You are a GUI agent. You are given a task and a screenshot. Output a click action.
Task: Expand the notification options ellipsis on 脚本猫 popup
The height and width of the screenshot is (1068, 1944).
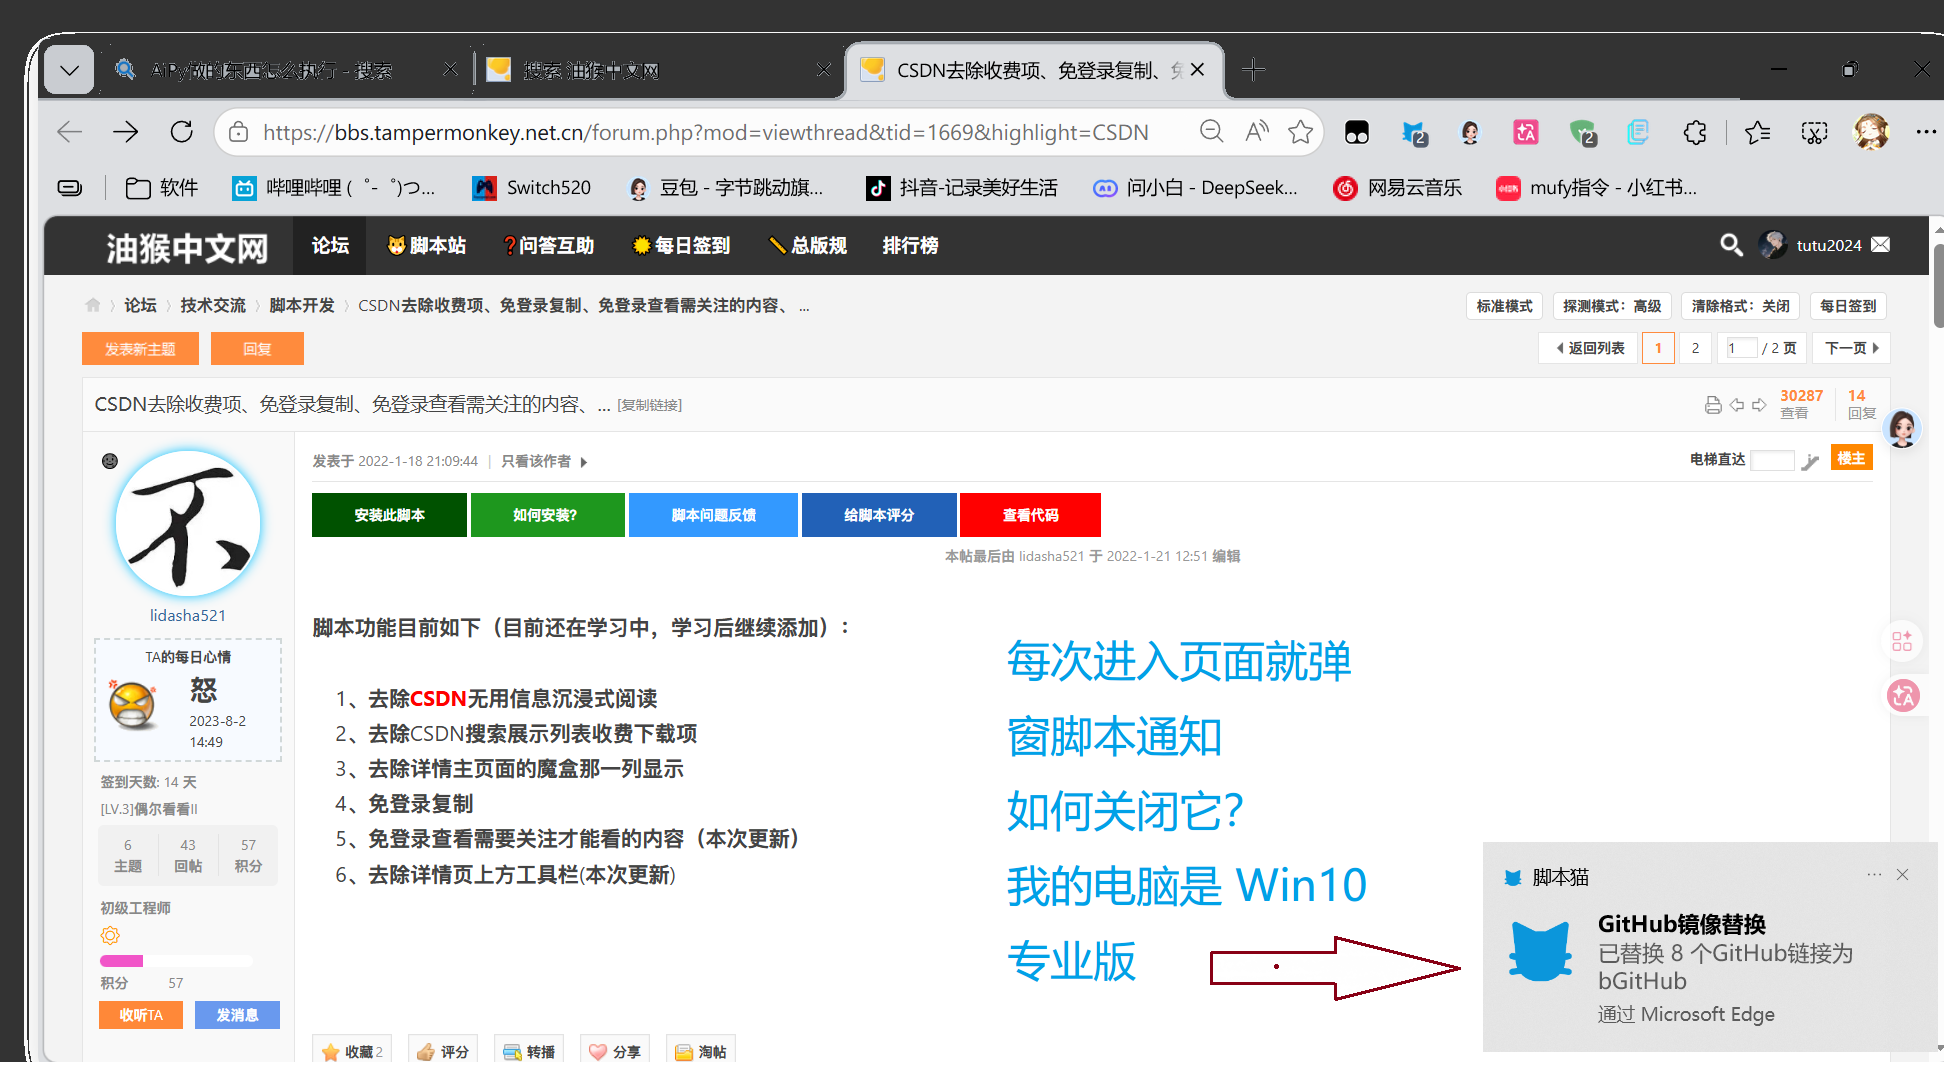point(1874,874)
